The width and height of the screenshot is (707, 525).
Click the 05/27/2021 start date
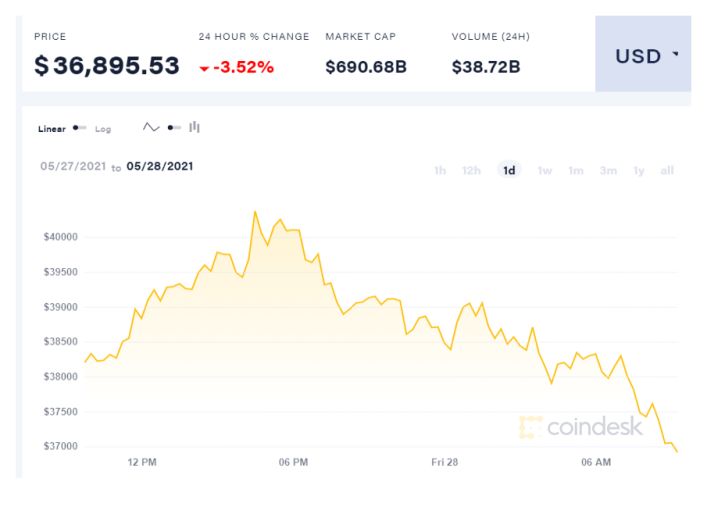[72, 166]
